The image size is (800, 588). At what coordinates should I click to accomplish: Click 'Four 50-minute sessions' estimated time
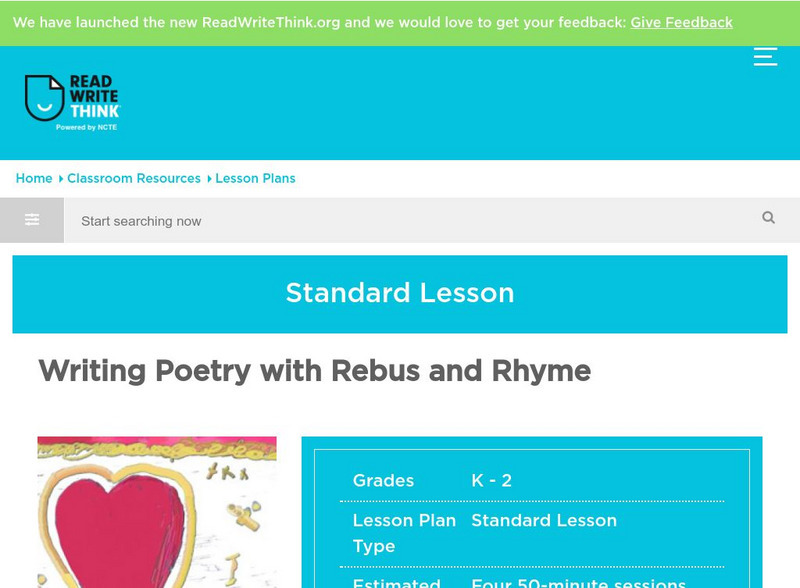click(x=578, y=582)
